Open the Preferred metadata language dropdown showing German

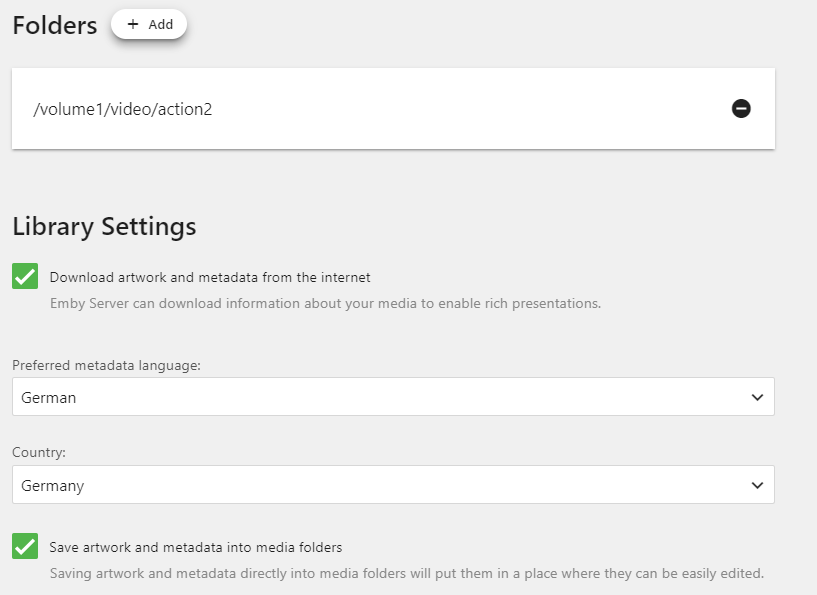(x=380, y=397)
